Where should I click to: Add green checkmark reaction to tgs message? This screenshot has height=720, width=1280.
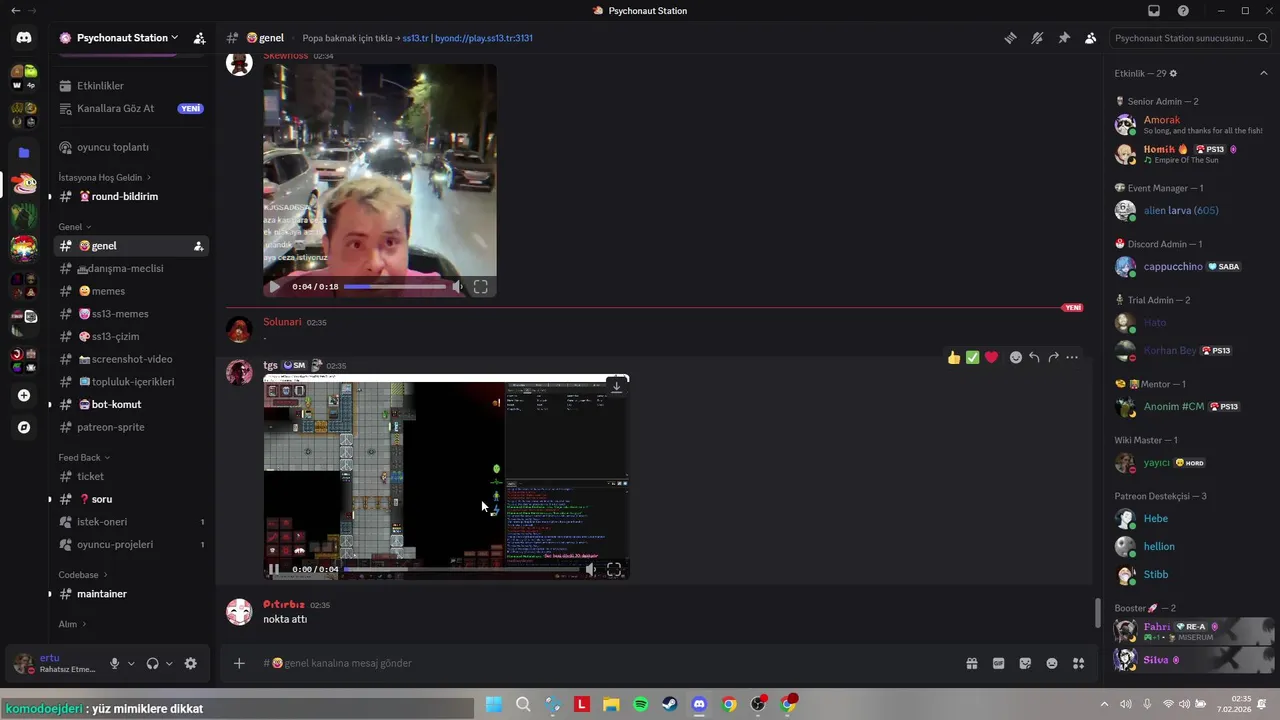(973, 357)
